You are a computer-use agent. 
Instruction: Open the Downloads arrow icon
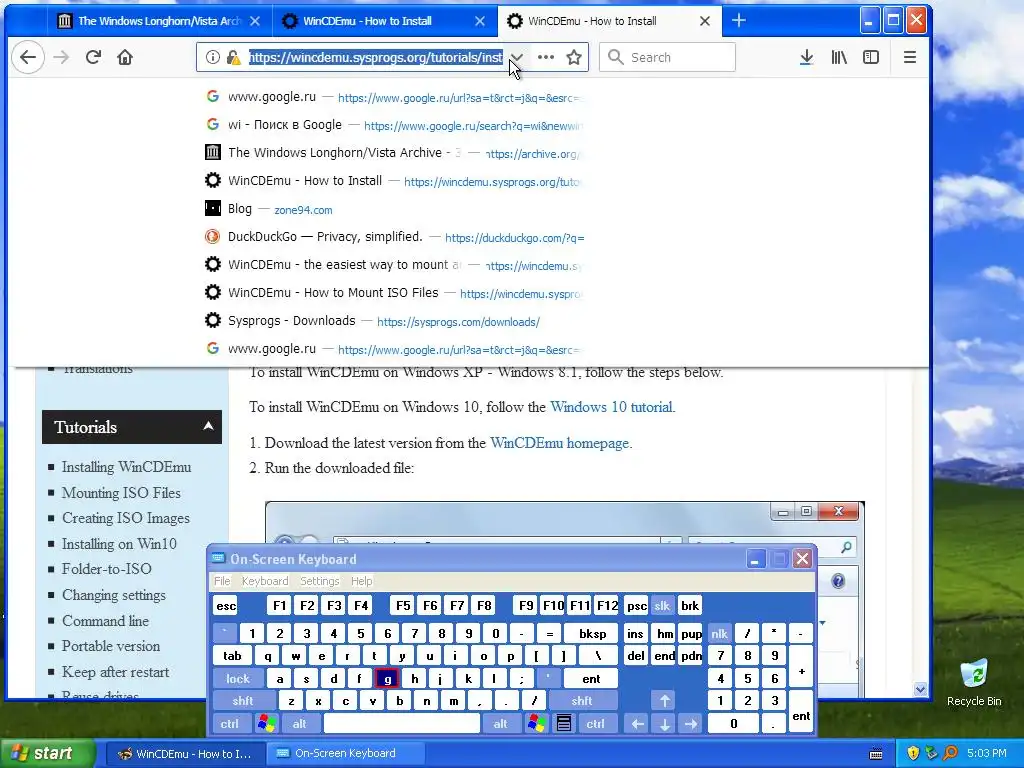click(807, 57)
